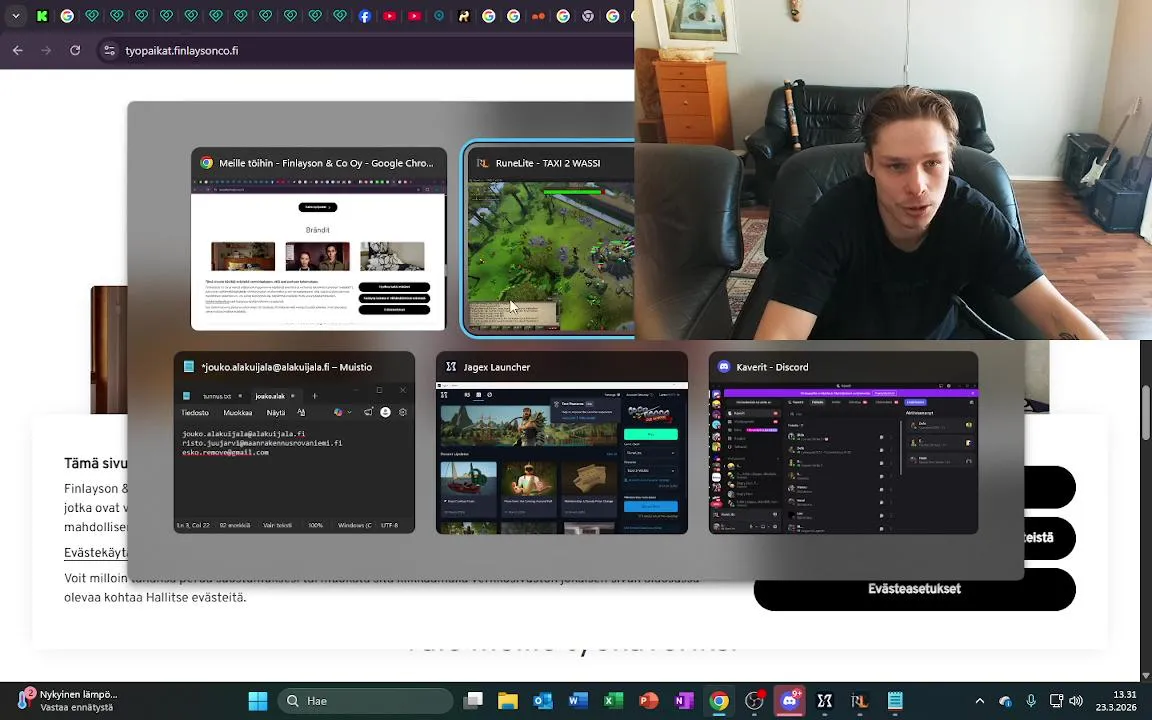
Task: Open OneDrive tray icon
Action: click(x=1005, y=701)
